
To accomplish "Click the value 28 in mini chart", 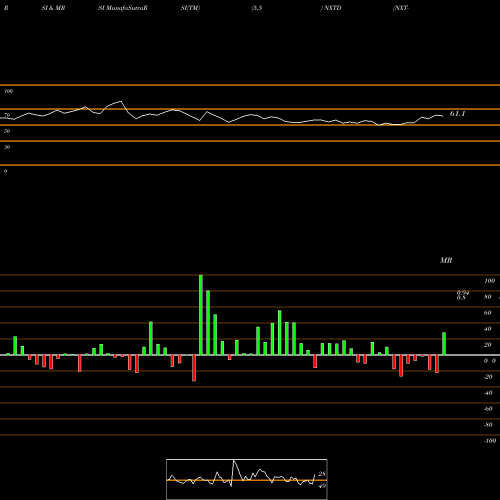I will coord(322,474).
